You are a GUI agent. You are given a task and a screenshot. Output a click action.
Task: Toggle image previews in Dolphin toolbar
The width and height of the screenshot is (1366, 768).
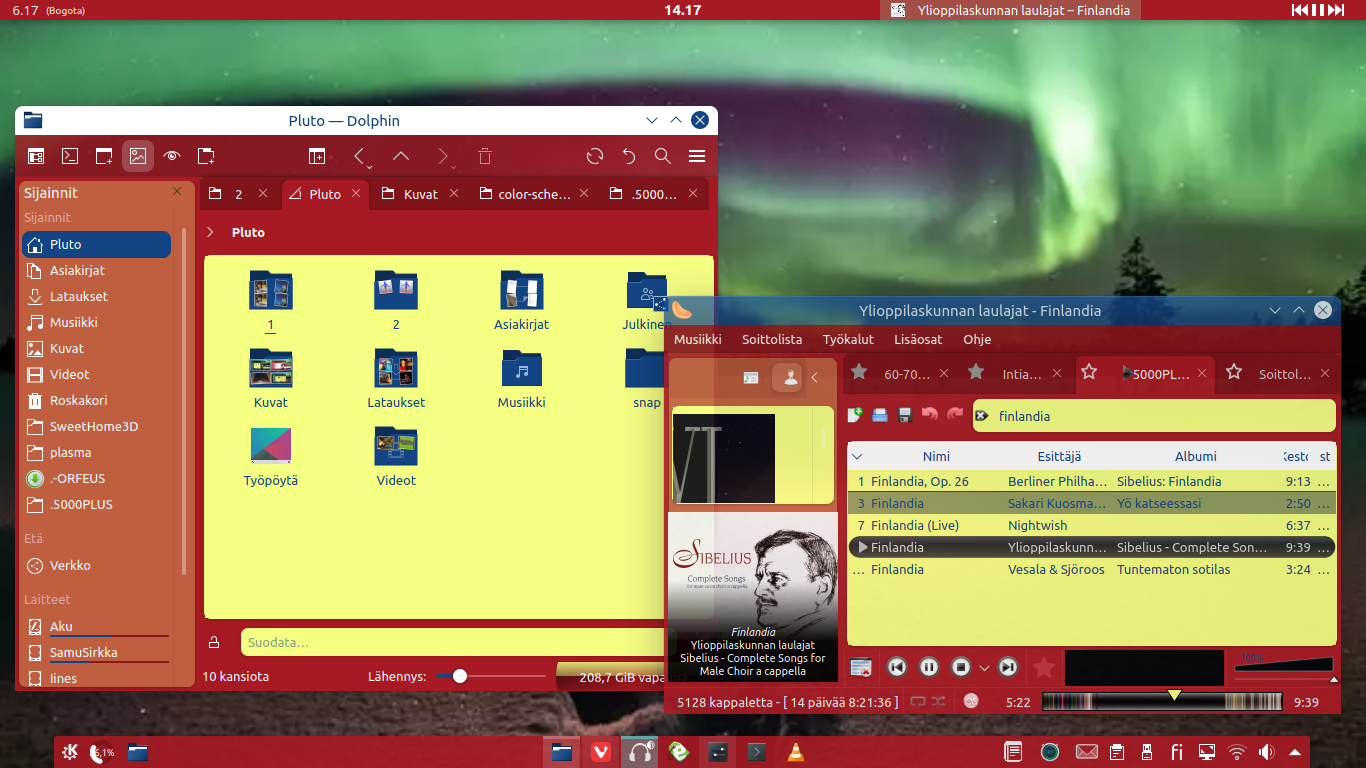138,156
